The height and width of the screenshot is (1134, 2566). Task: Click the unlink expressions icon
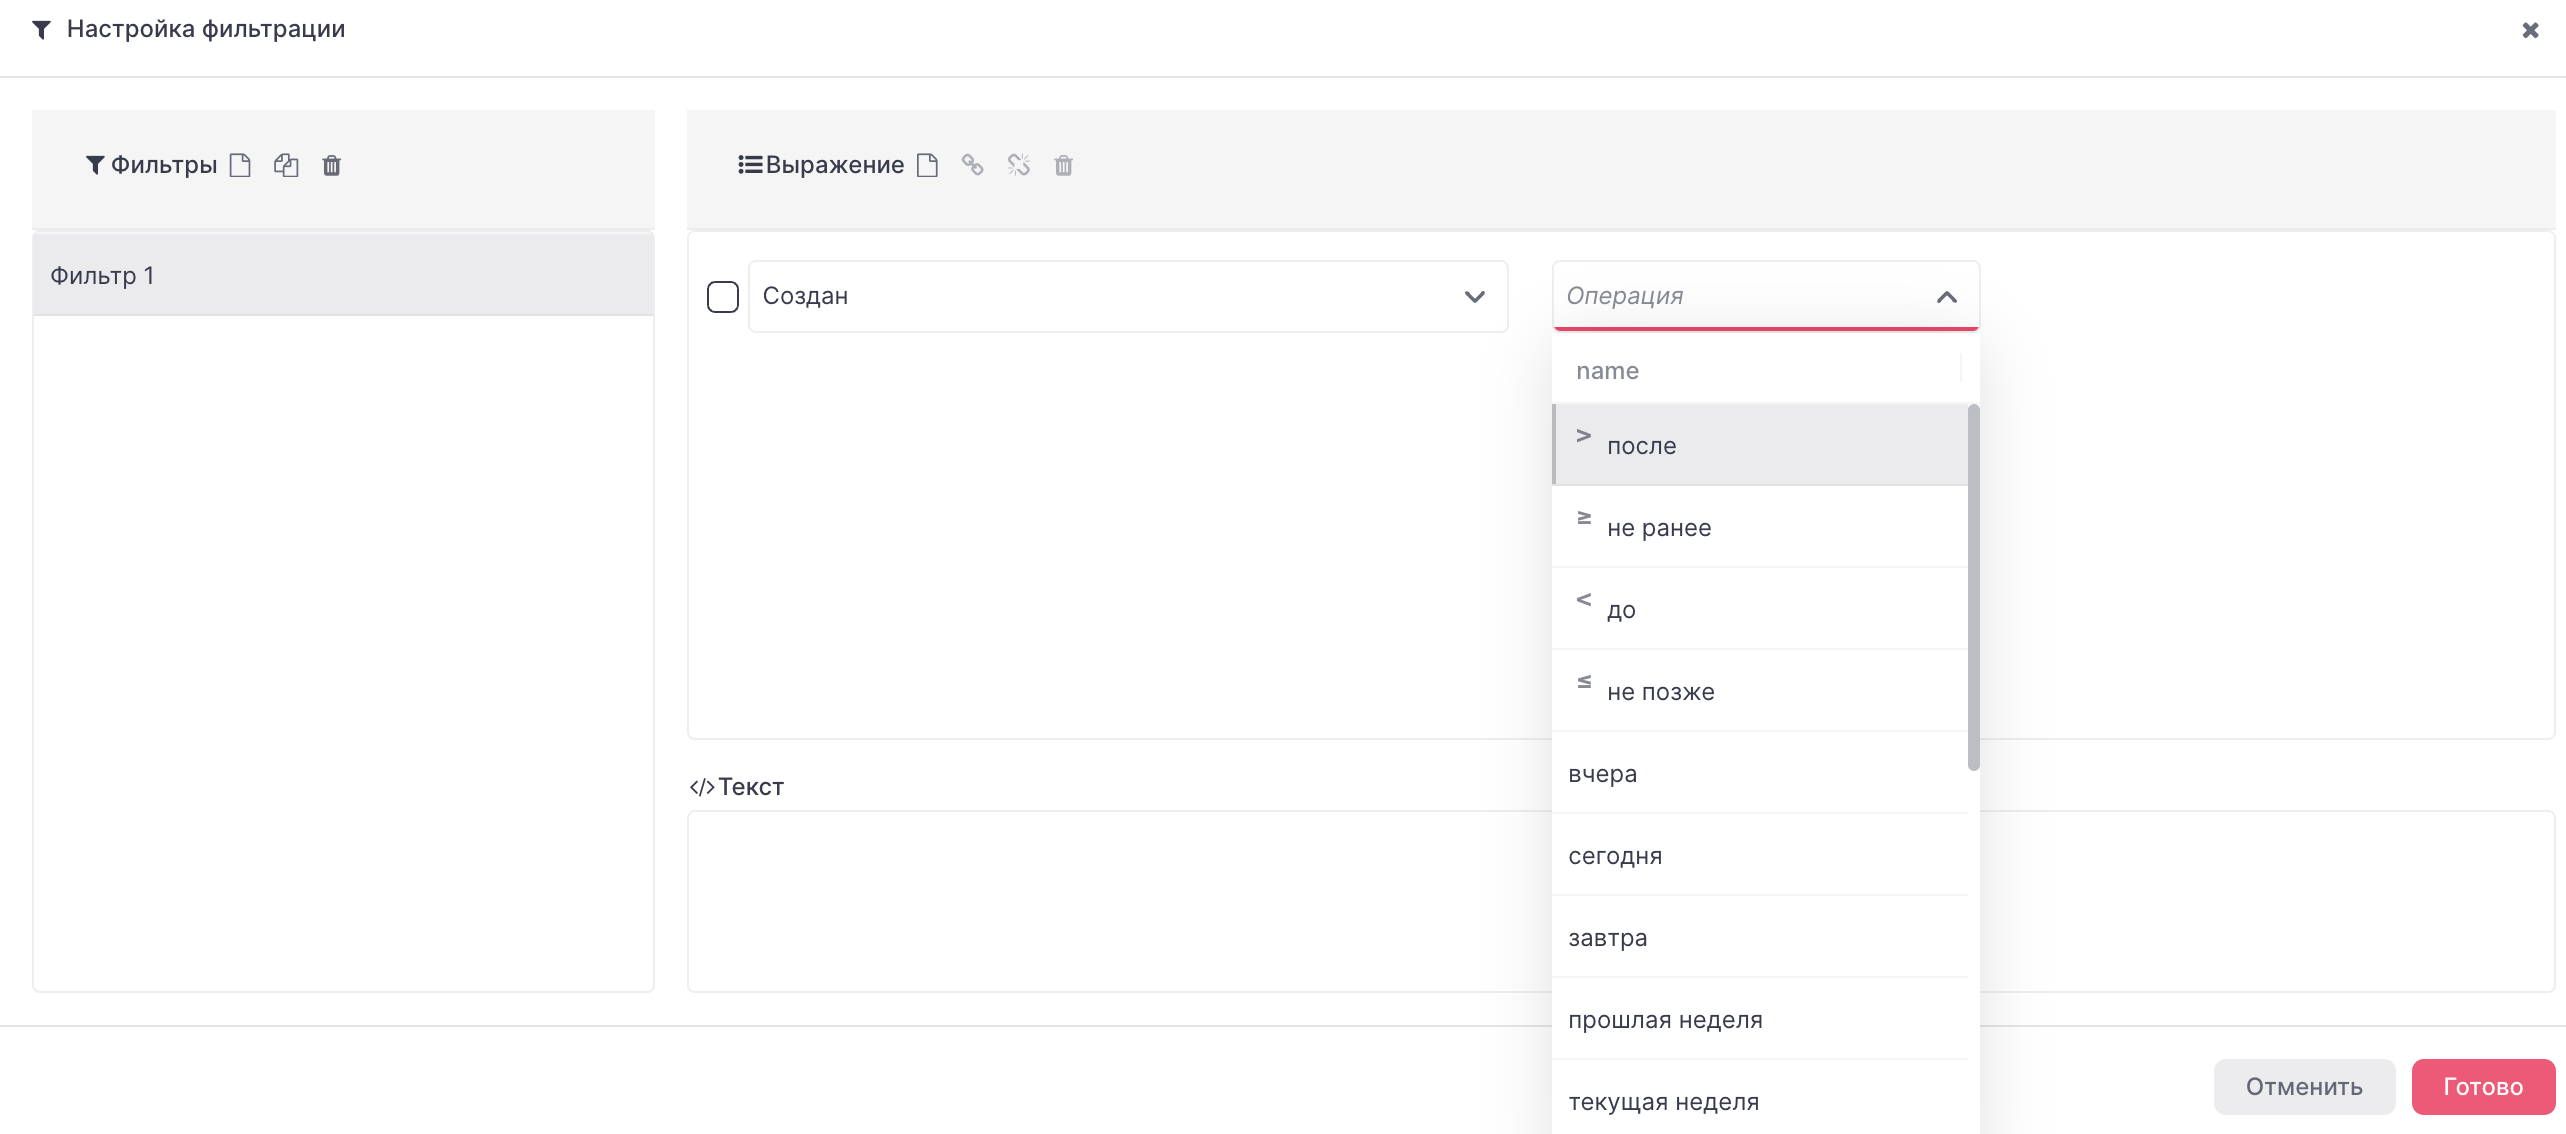click(x=1018, y=165)
